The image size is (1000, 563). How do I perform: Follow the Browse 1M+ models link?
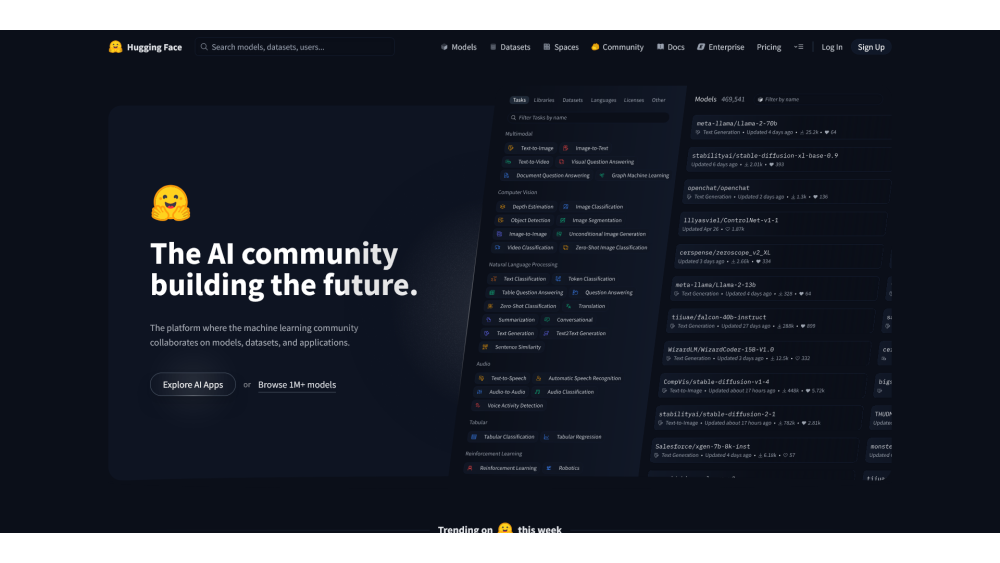[297, 385]
